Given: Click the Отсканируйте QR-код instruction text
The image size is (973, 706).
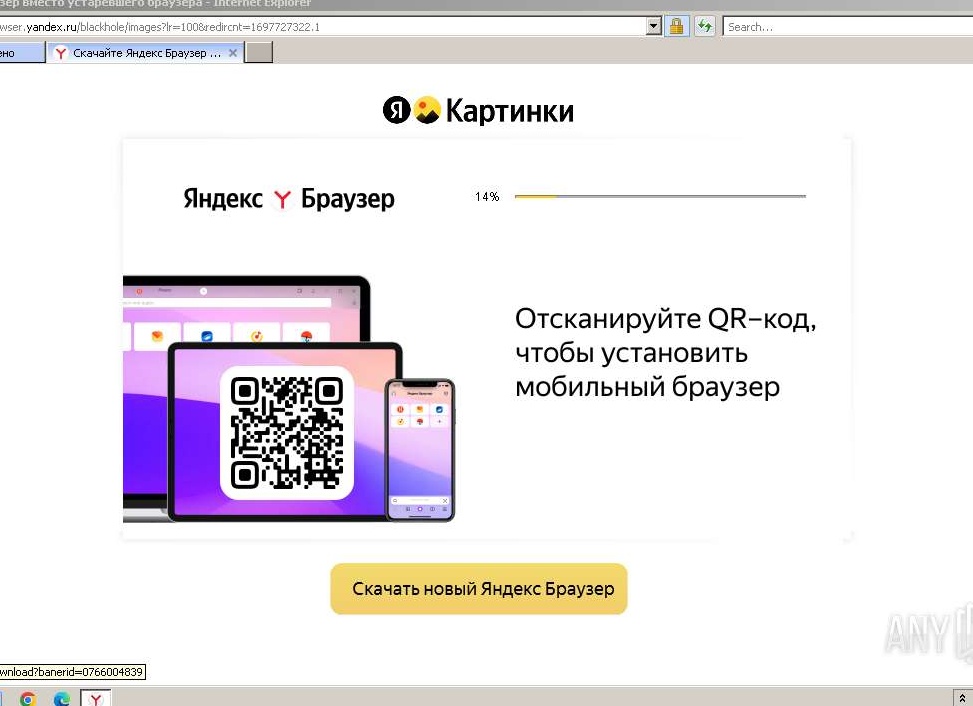Looking at the screenshot, I should pos(665,352).
